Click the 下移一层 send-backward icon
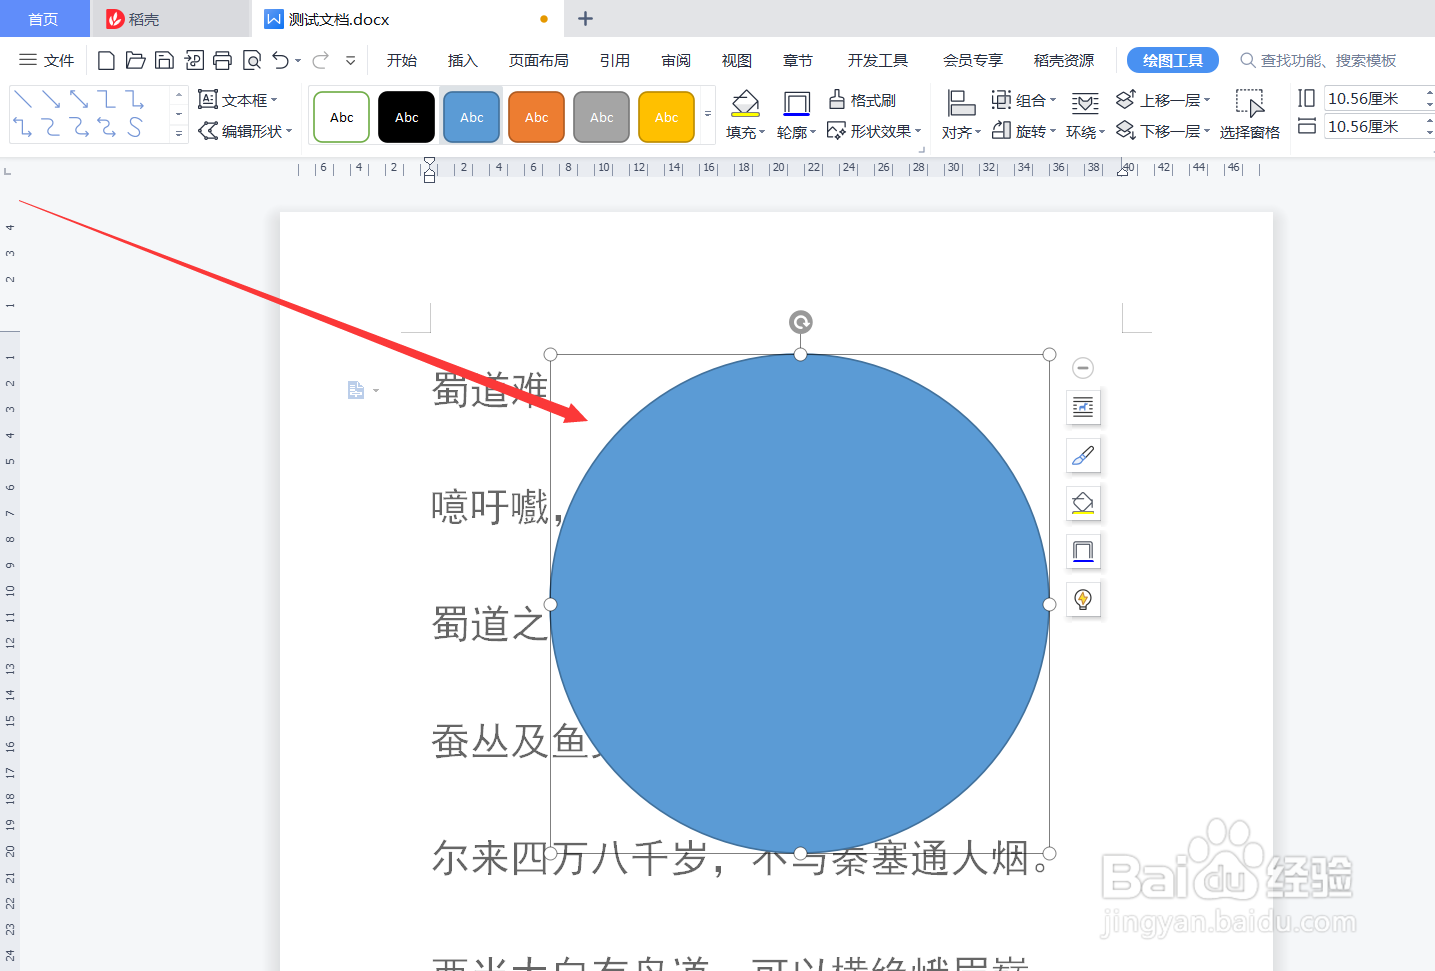 1125,129
